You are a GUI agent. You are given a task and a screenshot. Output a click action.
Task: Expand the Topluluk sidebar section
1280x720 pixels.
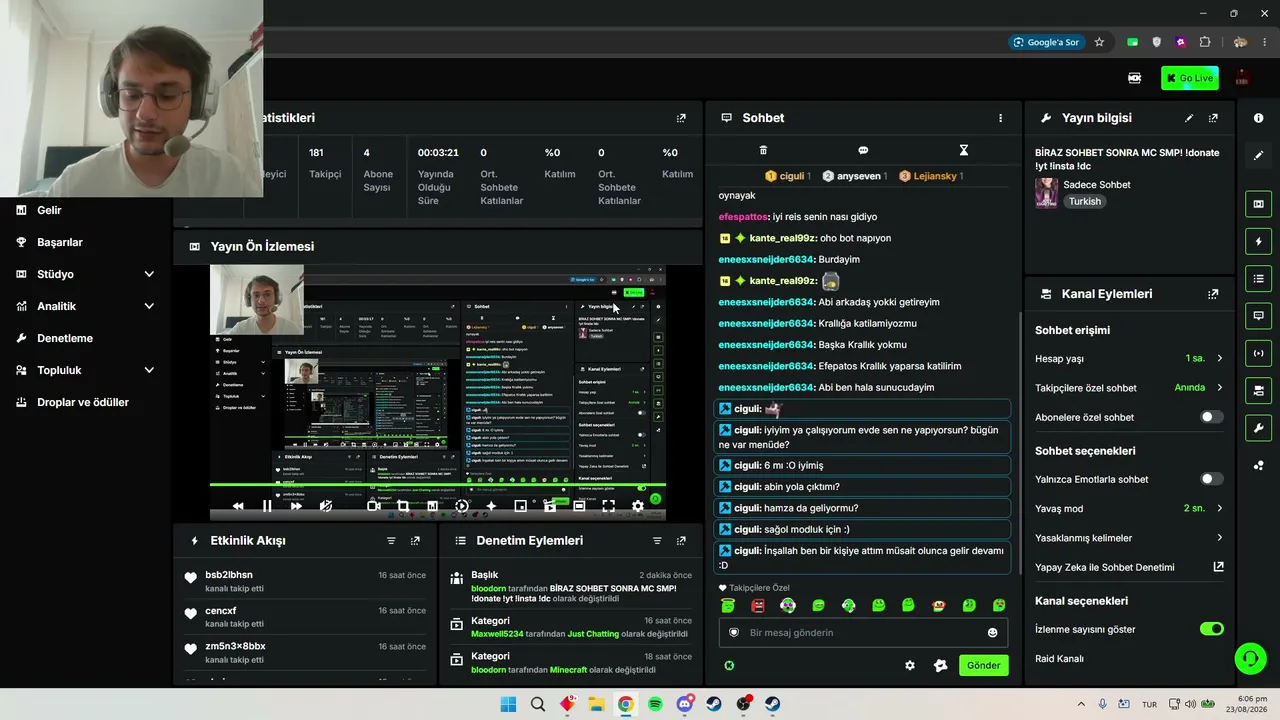point(86,370)
